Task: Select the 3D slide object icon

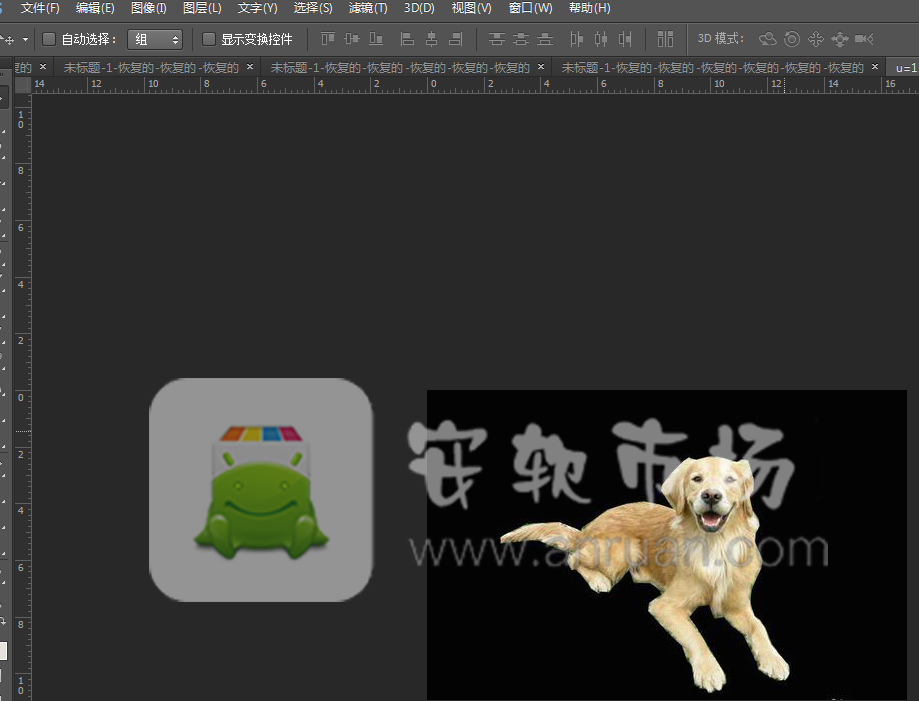Action: 839,39
